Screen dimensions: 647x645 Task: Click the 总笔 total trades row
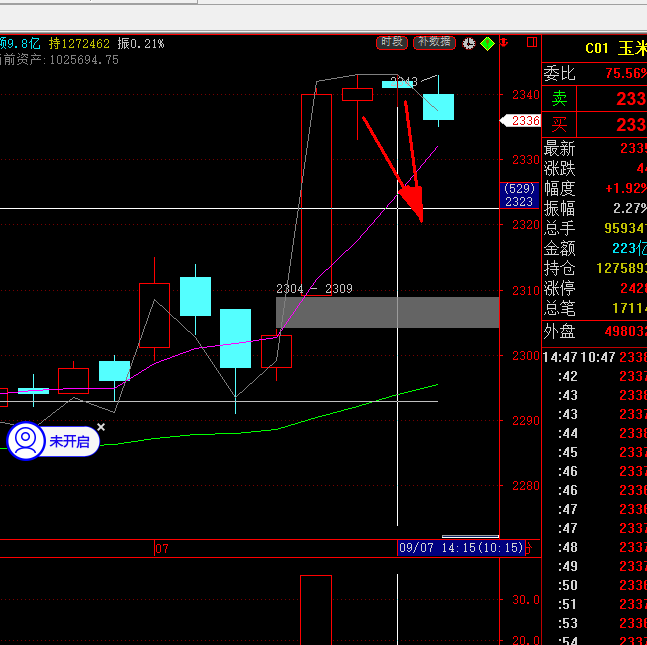coord(595,308)
